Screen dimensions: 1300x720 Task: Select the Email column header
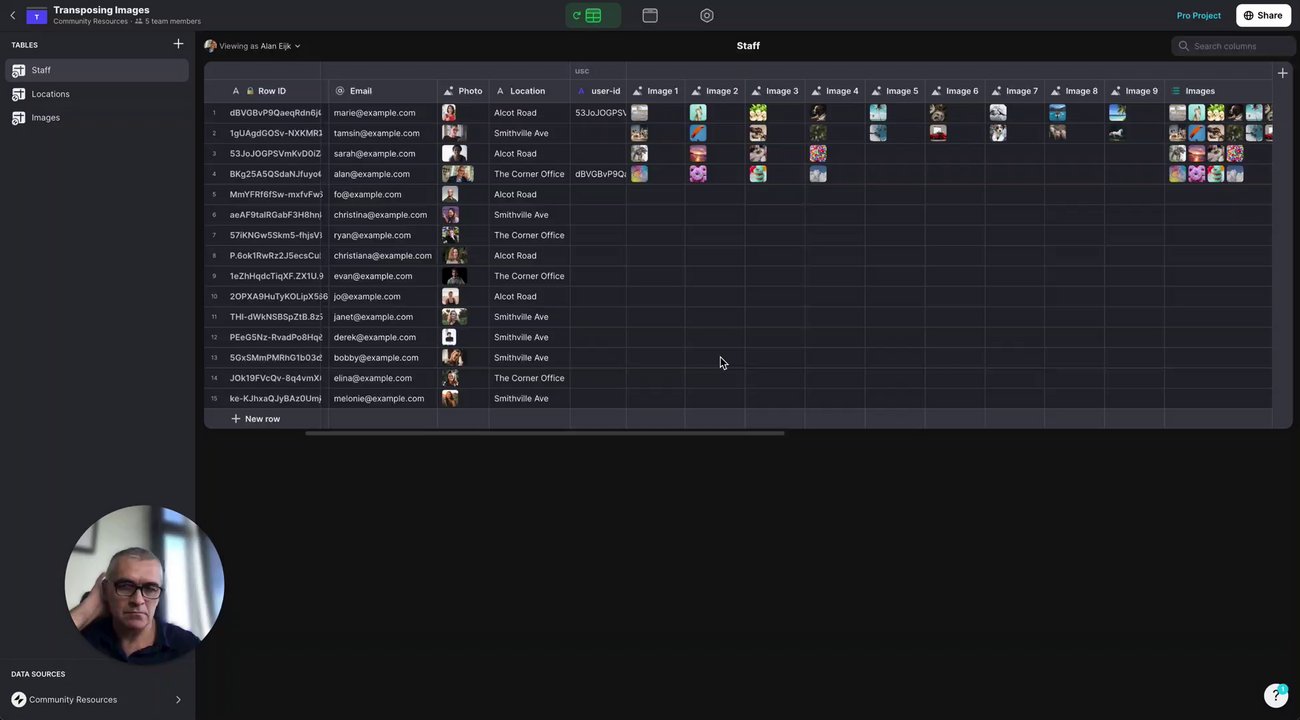[x=383, y=91]
